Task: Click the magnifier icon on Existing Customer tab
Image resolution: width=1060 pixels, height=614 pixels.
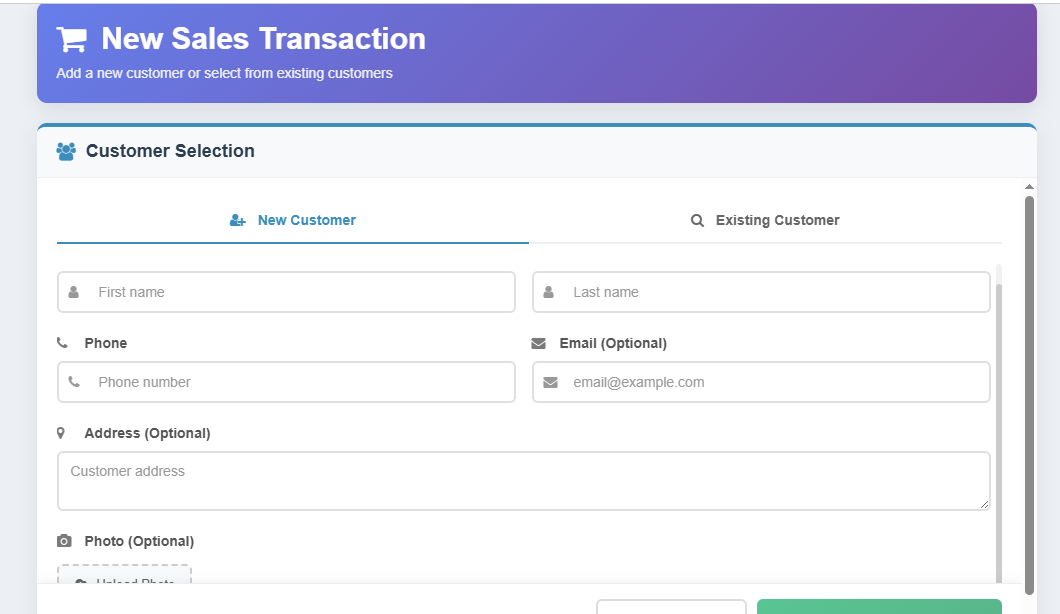Action: point(697,220)
